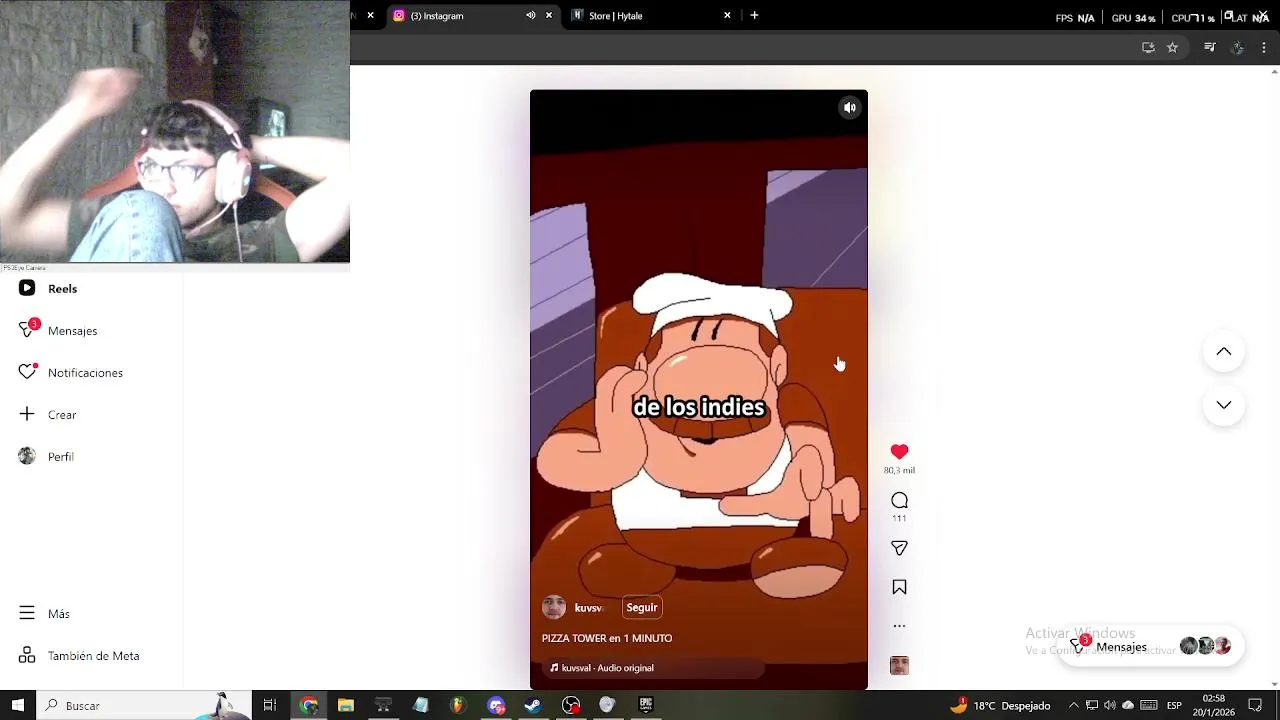The width and height of the screenshot is (1280, 720).
Task: Open the Chrome profile avatar
Action: coord(1237,47)
